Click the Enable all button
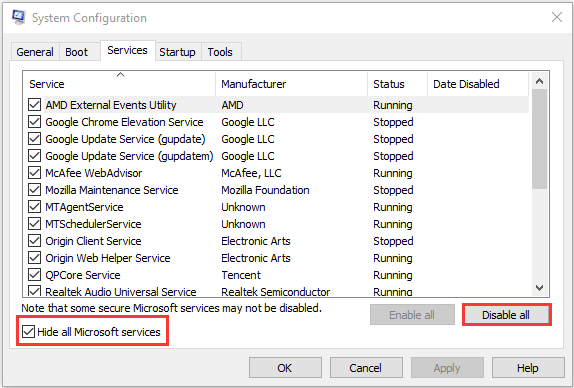 (x=412, y=315)
